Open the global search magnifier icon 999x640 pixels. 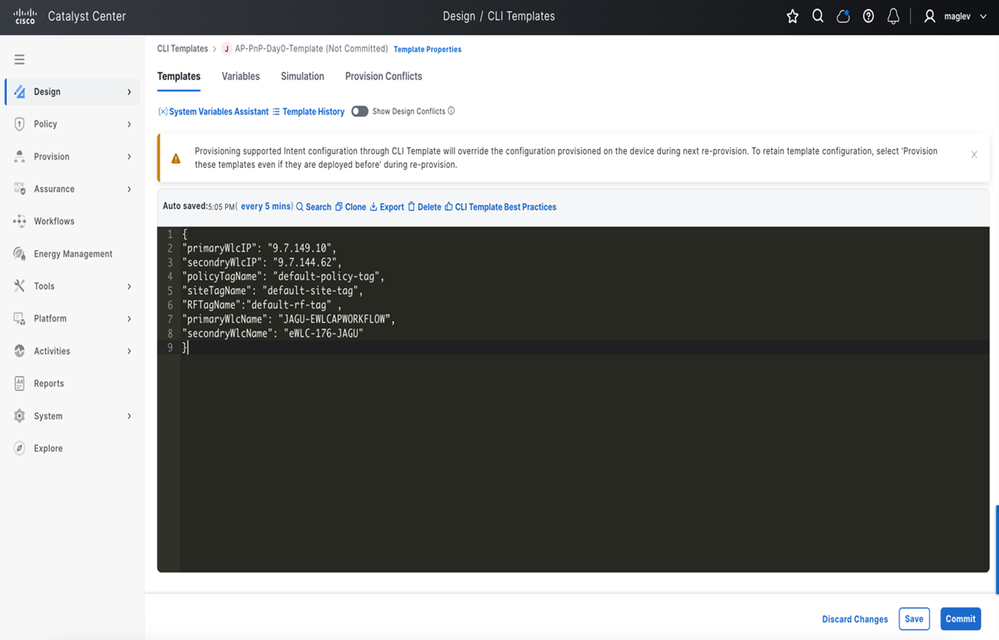817,16
